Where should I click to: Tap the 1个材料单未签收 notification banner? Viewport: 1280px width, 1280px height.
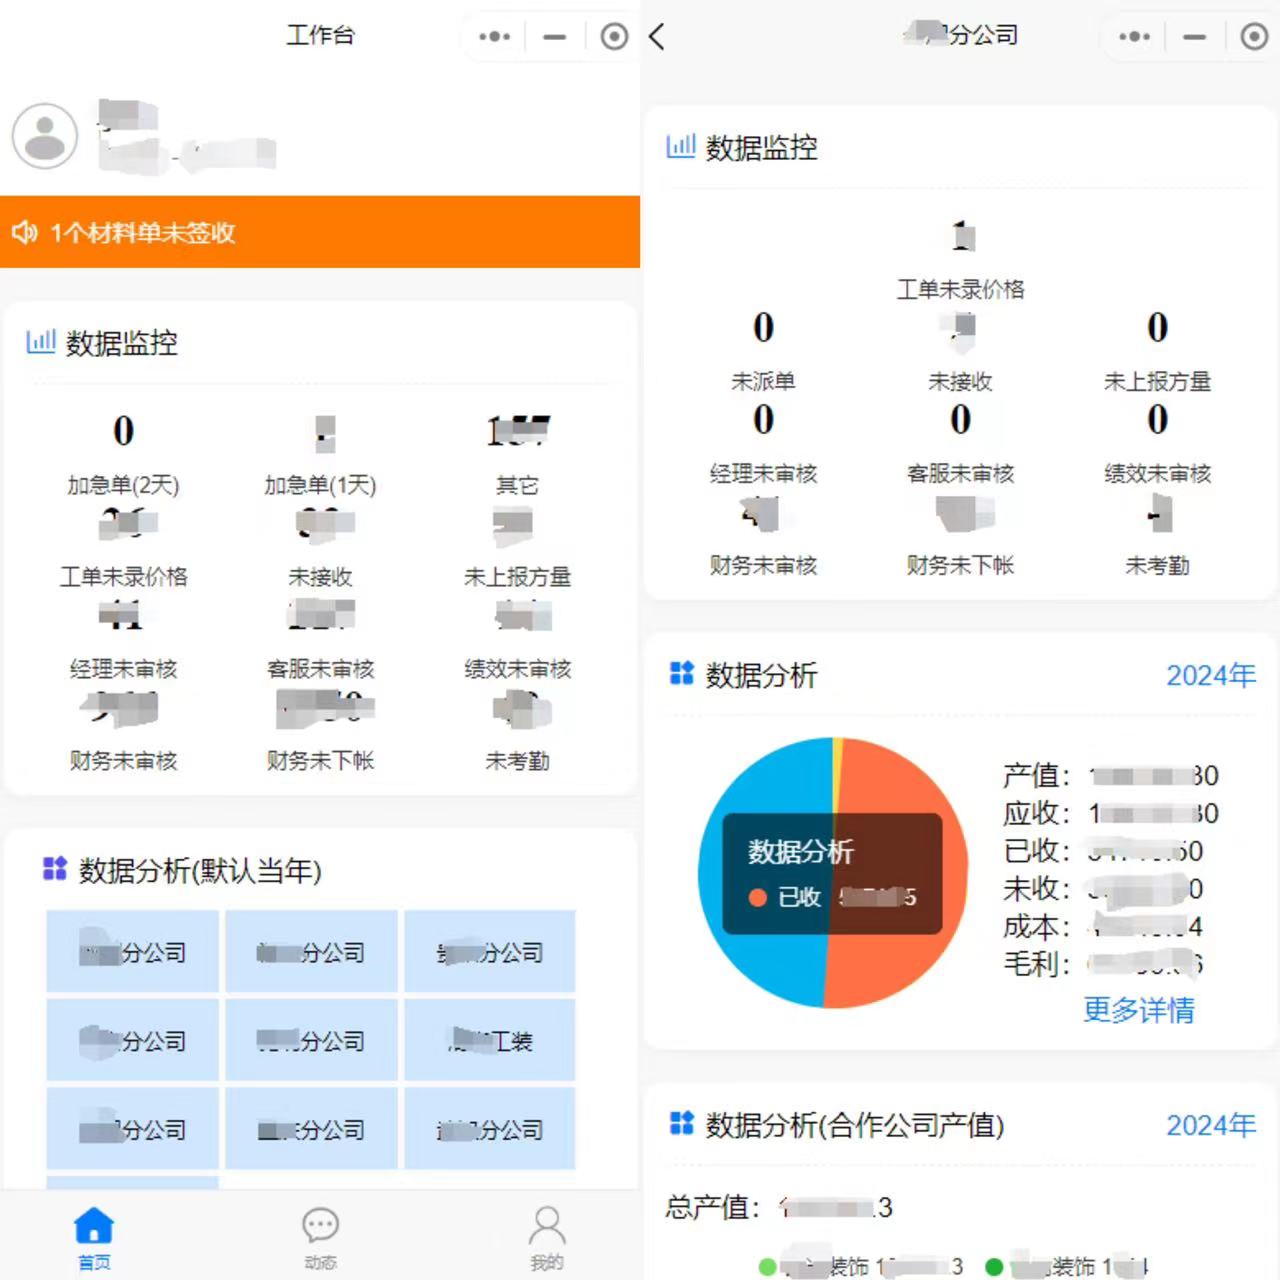coord(320,233)
